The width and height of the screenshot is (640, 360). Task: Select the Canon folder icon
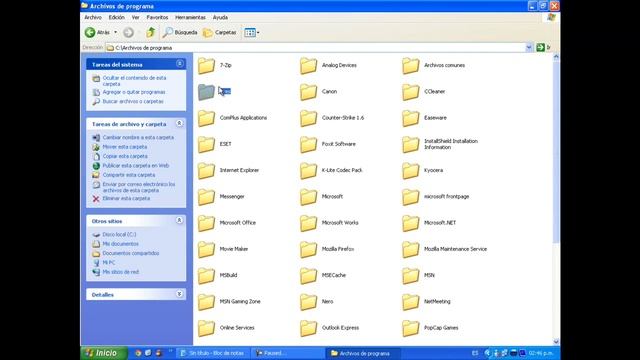[308, 92]
